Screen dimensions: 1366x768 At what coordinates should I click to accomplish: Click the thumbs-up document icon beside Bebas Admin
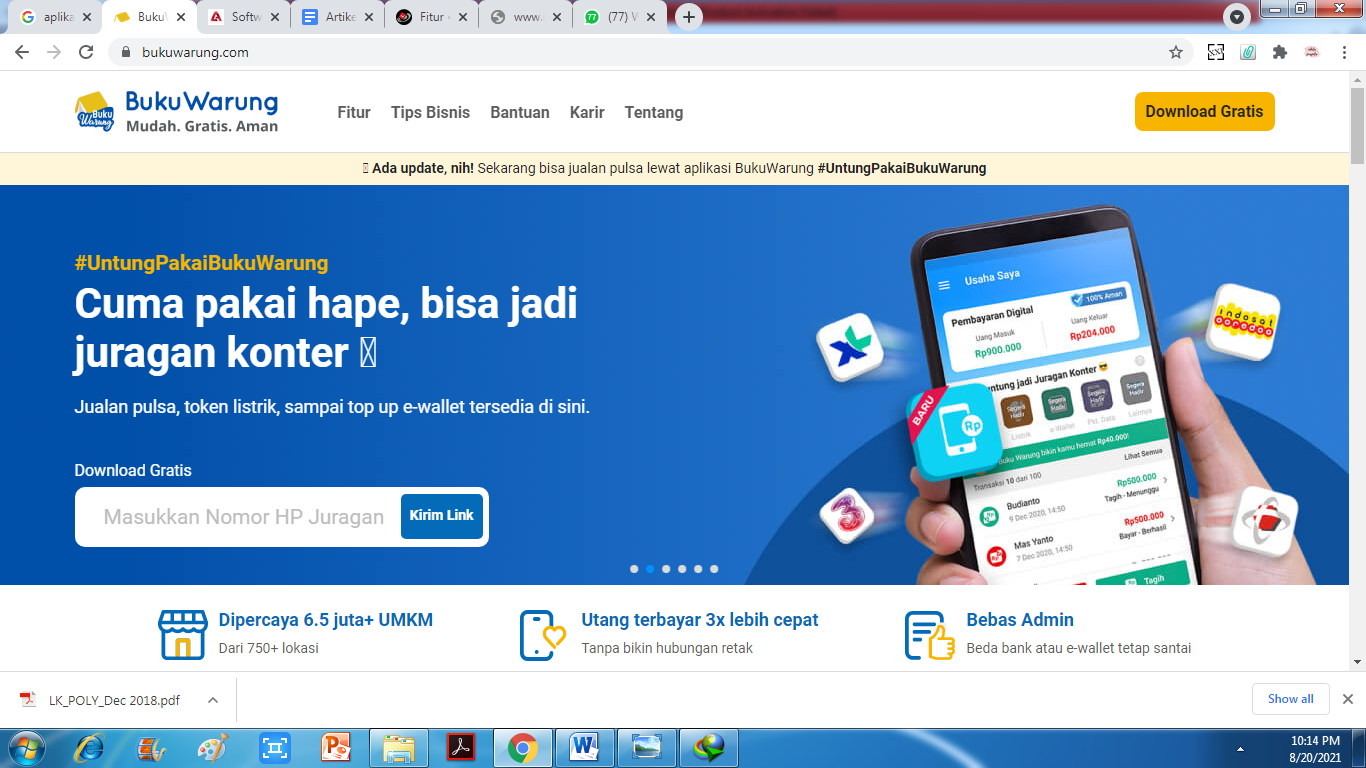pyautogui.click(x=930, y=635)
